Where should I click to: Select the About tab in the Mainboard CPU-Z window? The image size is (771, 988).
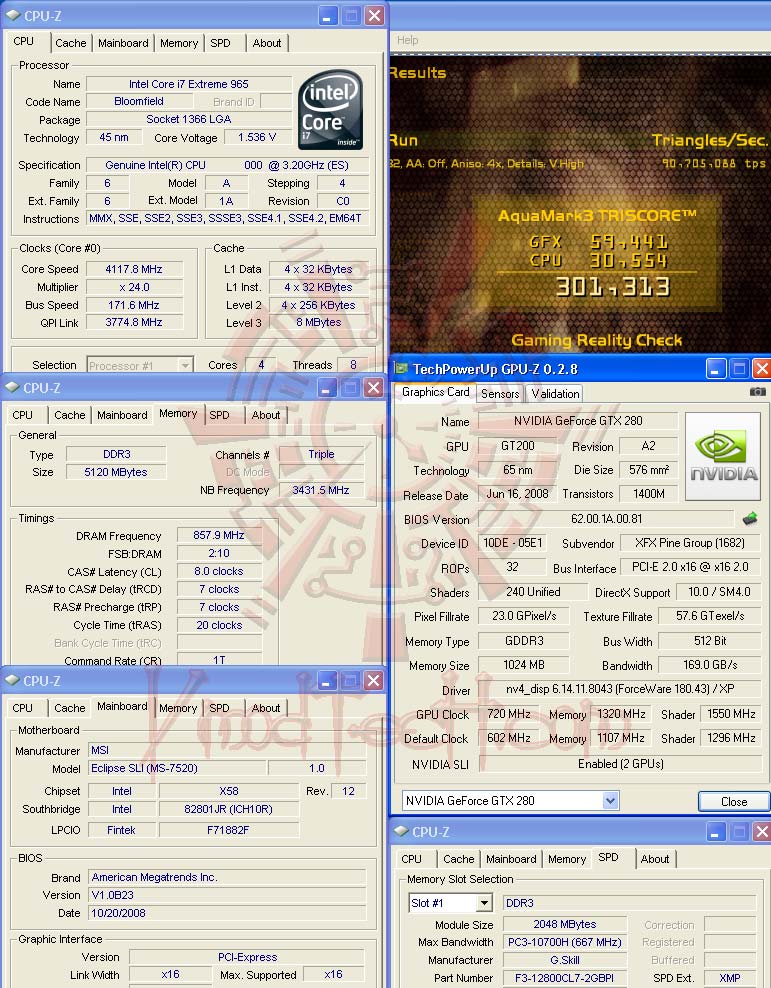pos(266,708)
